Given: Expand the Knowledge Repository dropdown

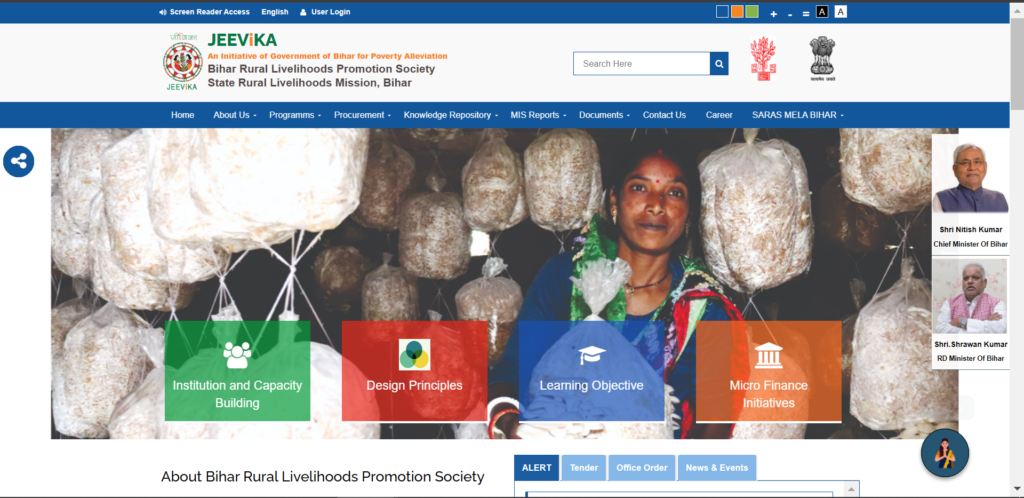Looking at the screenshot, I should 451,115.
